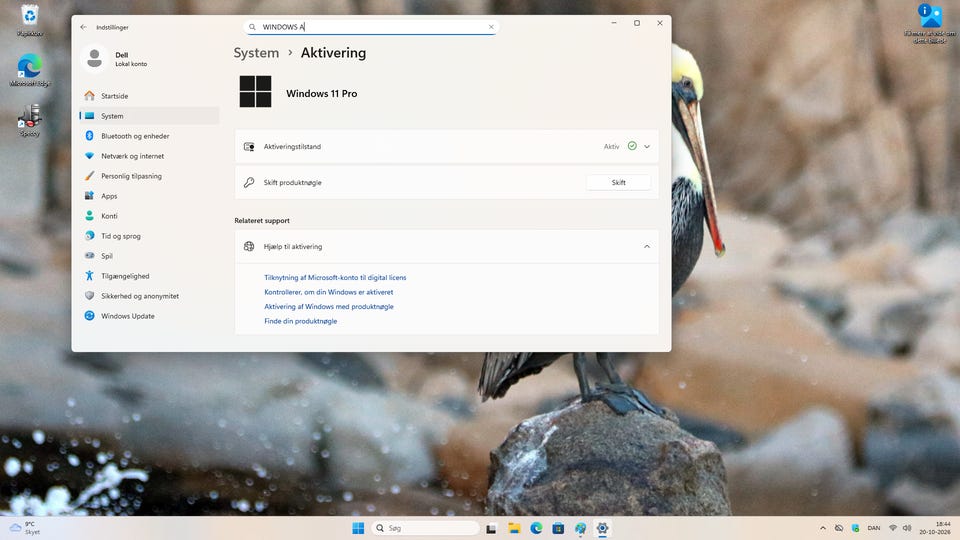The image size is (960, 540).
Task: Click the key icon beside Skift produktnøgle
Action: coord(249,182)
